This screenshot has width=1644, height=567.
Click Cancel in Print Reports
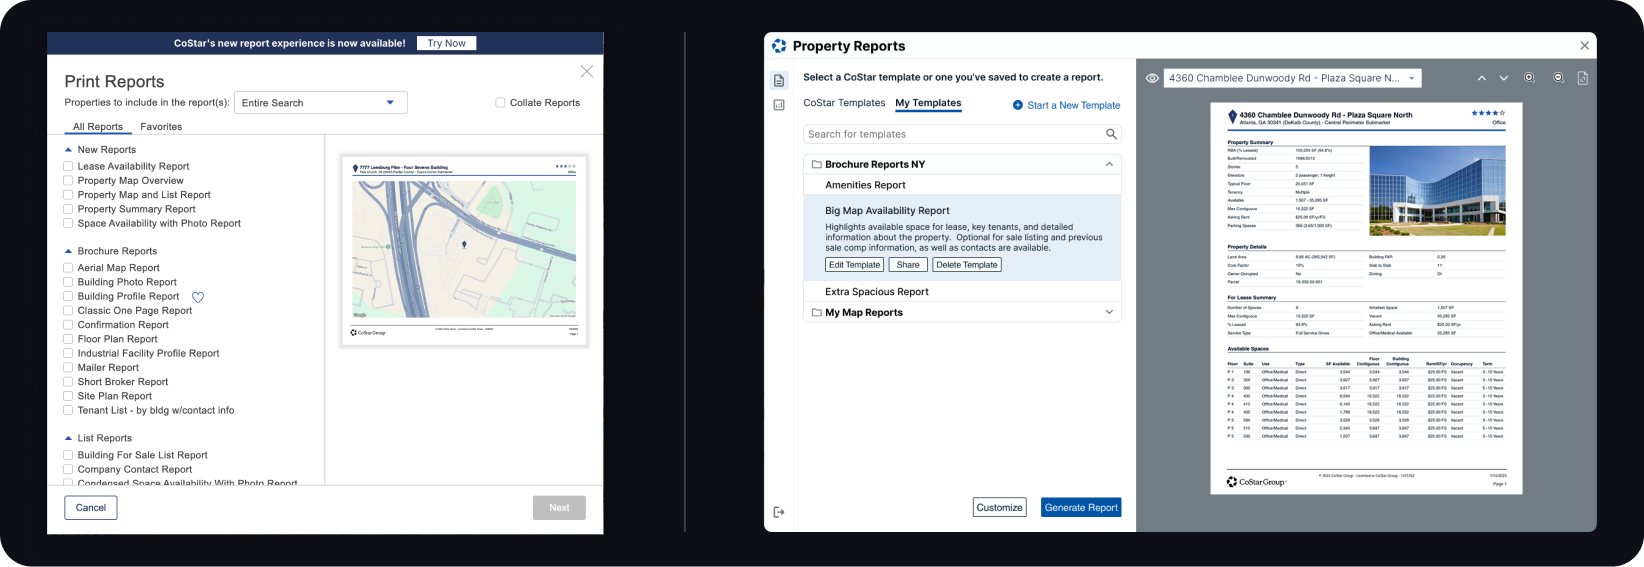tap(91, 508)
